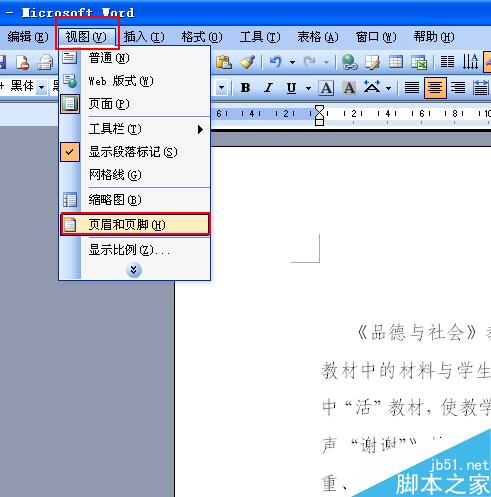Click the Tables and Borders pencil icon
Viewport: 491px width, 497px height.
coord(372,62)
